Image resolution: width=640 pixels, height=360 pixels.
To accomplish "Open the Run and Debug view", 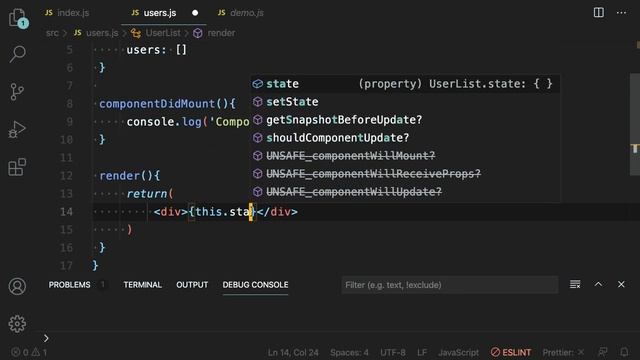I will click(17, 129).
